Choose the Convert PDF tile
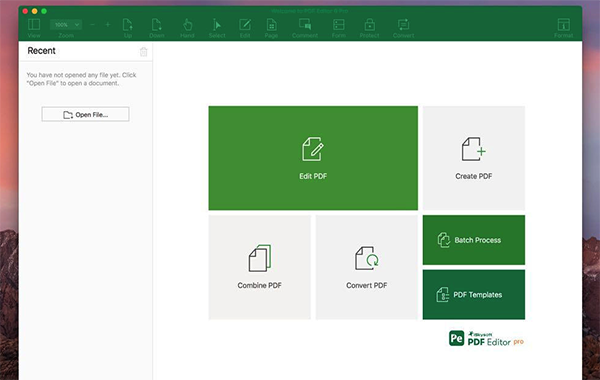The width and height of the screenshot is (600, 380). (367, 267)
